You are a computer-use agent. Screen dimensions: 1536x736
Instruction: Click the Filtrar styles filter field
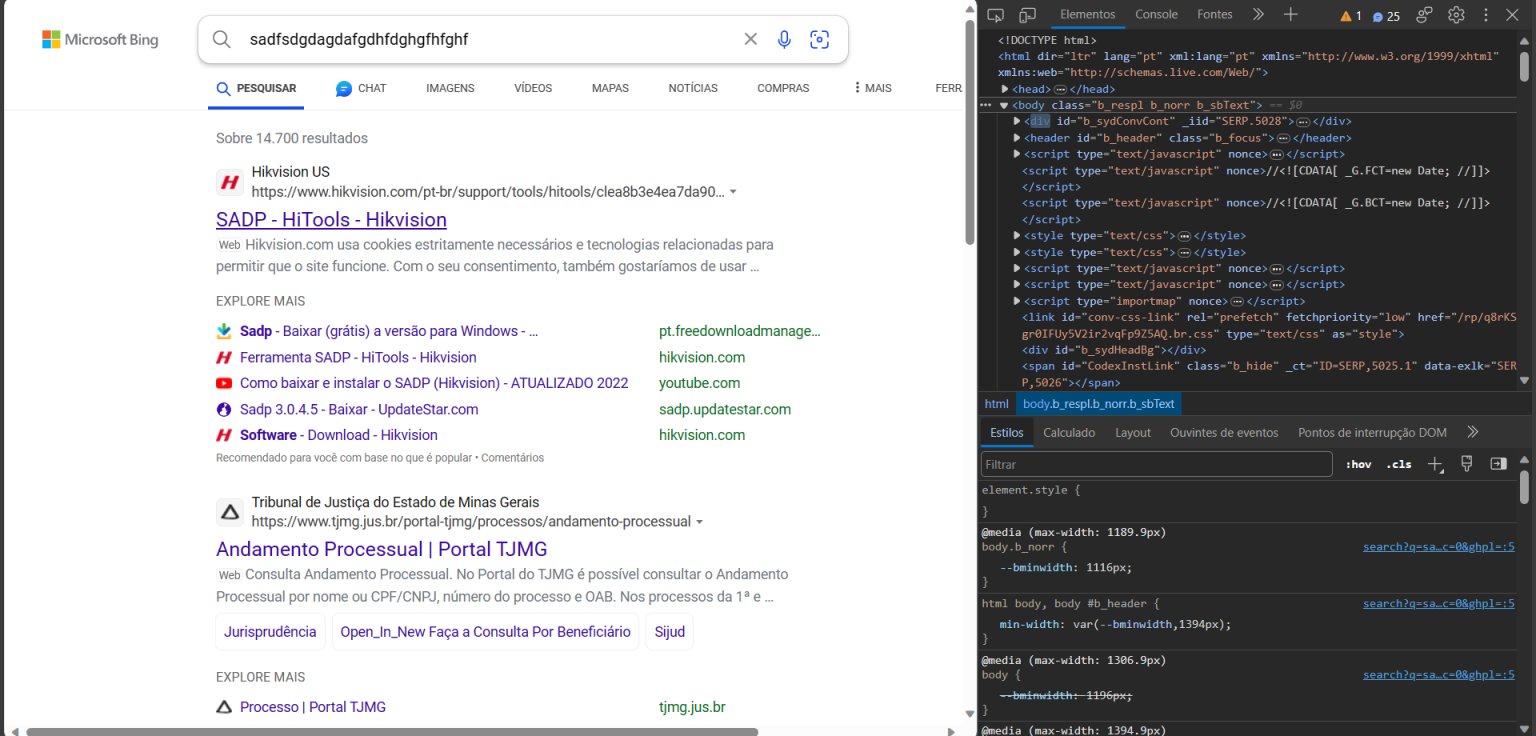click(x=1156, y=464)
